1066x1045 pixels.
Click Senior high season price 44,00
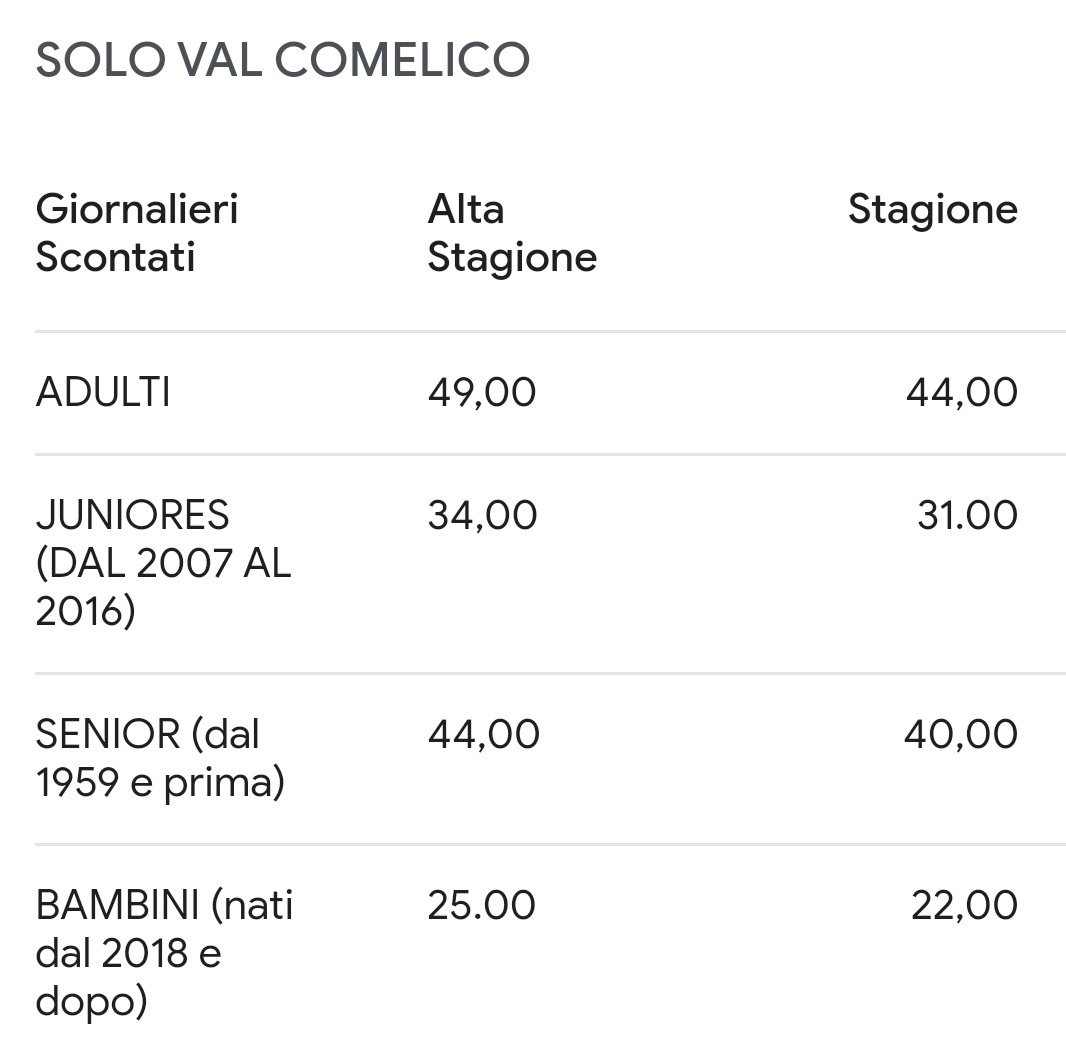click(x=483, y=735)
